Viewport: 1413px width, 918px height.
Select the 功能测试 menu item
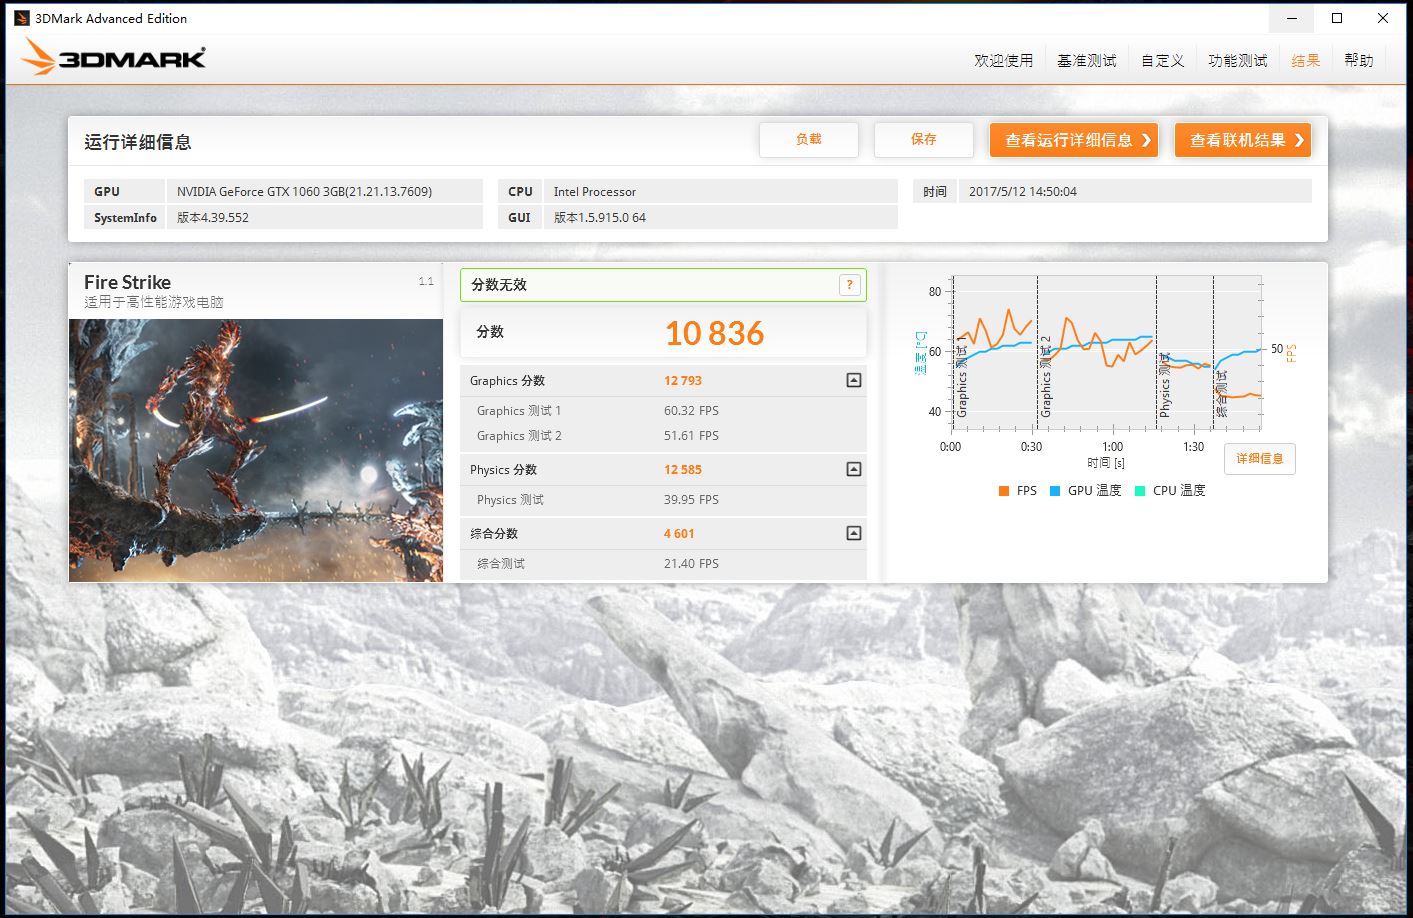tap(1237, 60)
